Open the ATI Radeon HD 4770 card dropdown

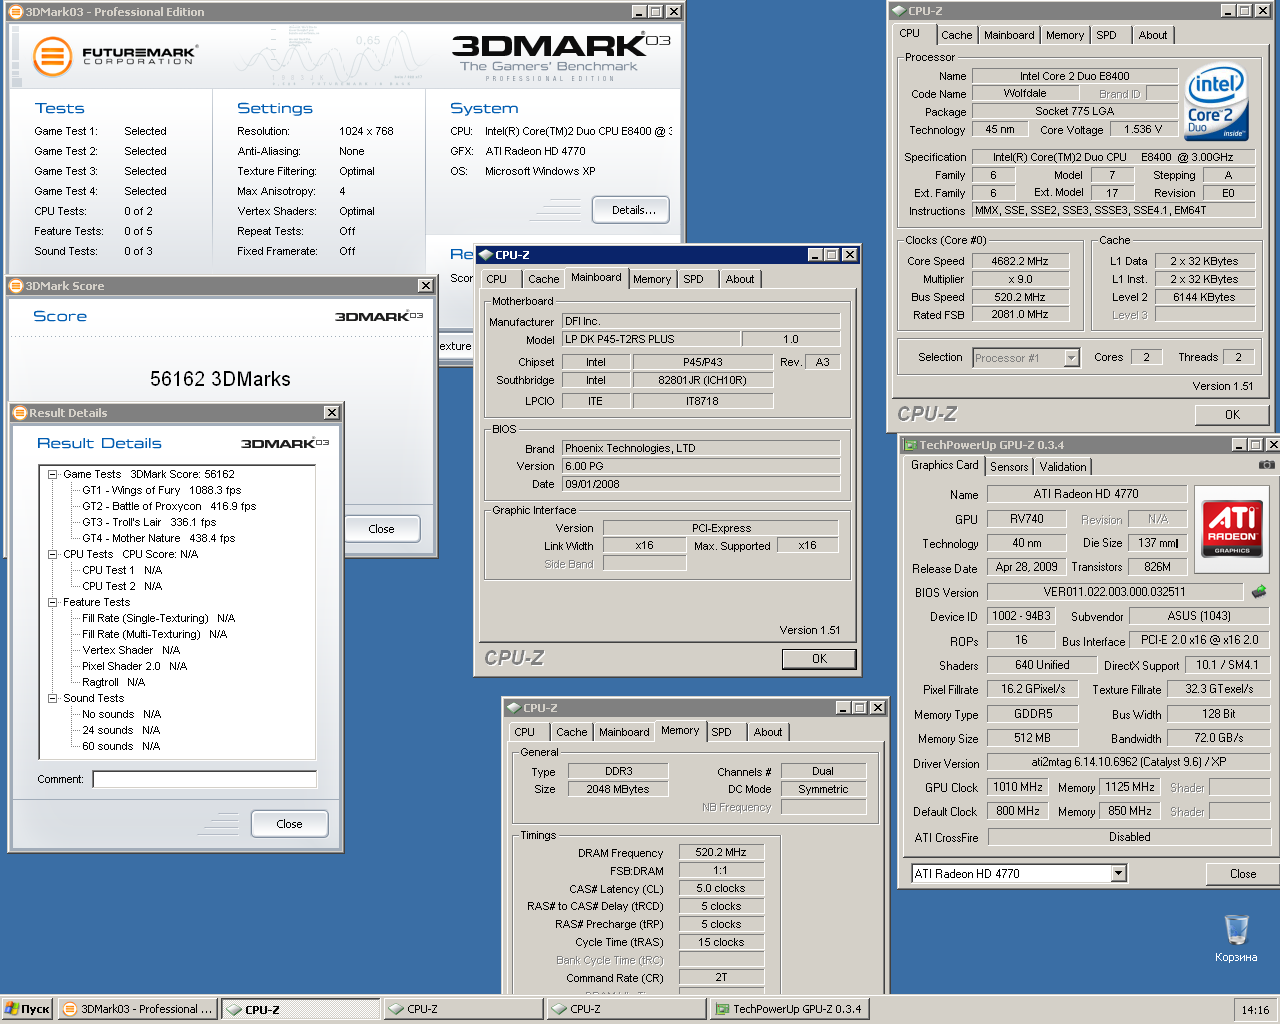(1119, 873)
